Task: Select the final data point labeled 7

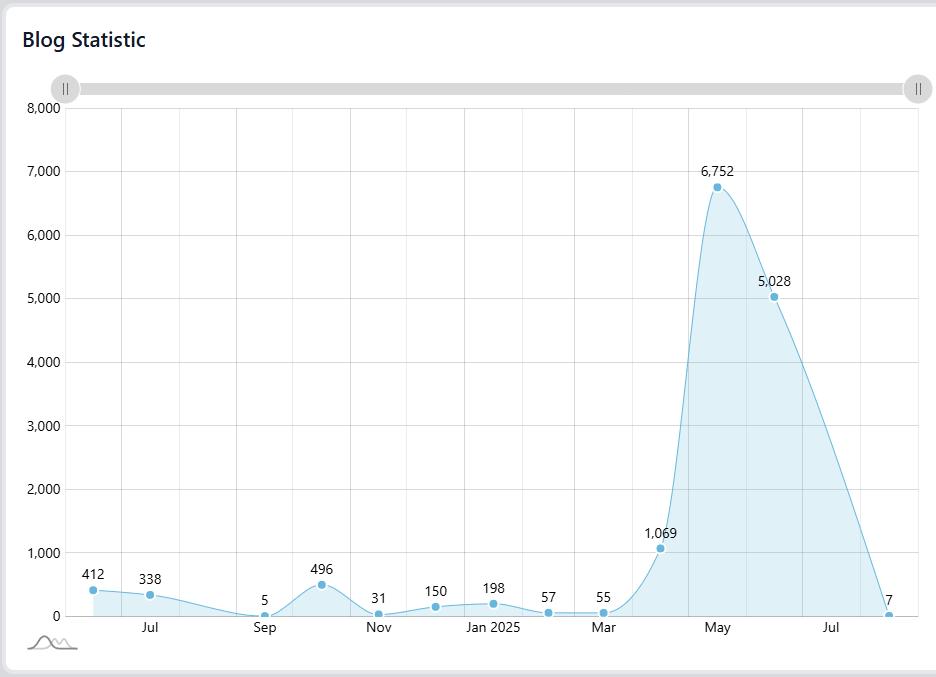Action: (888, 615)
